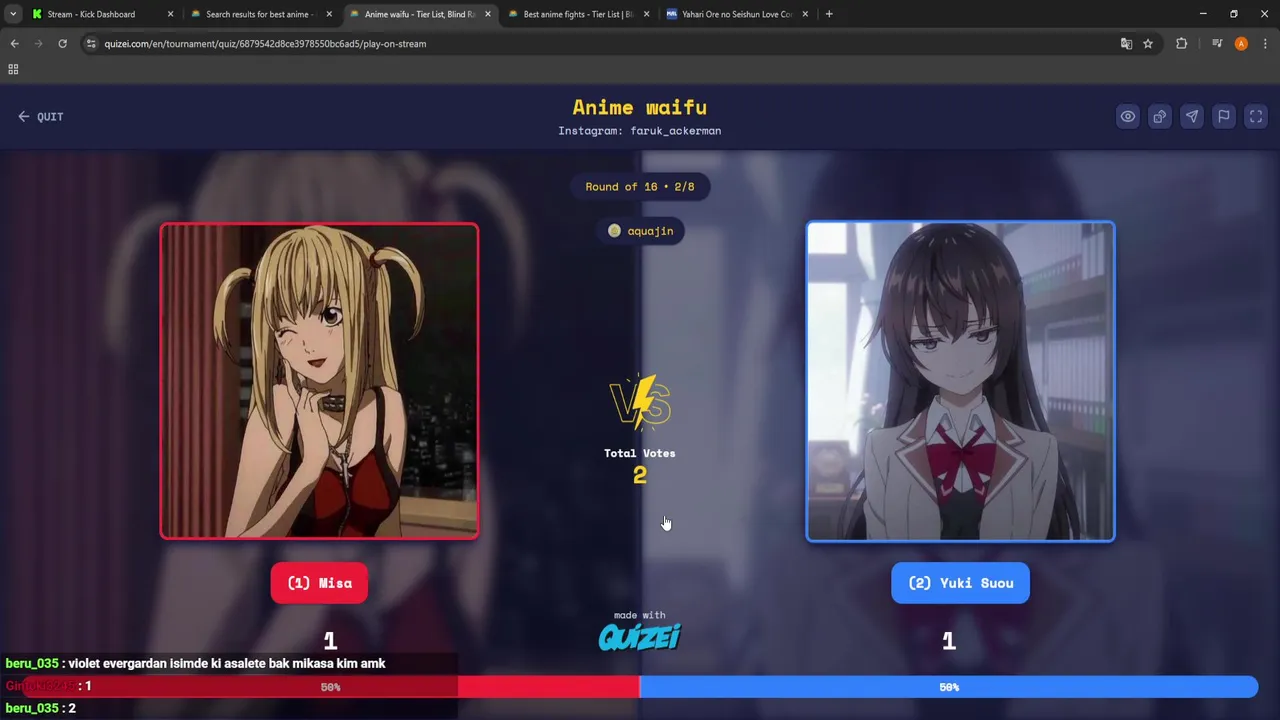Click the beru_035 : 2 chat message
The height and width of the screenshot is (720, 1280).
(x=40, y=708)
